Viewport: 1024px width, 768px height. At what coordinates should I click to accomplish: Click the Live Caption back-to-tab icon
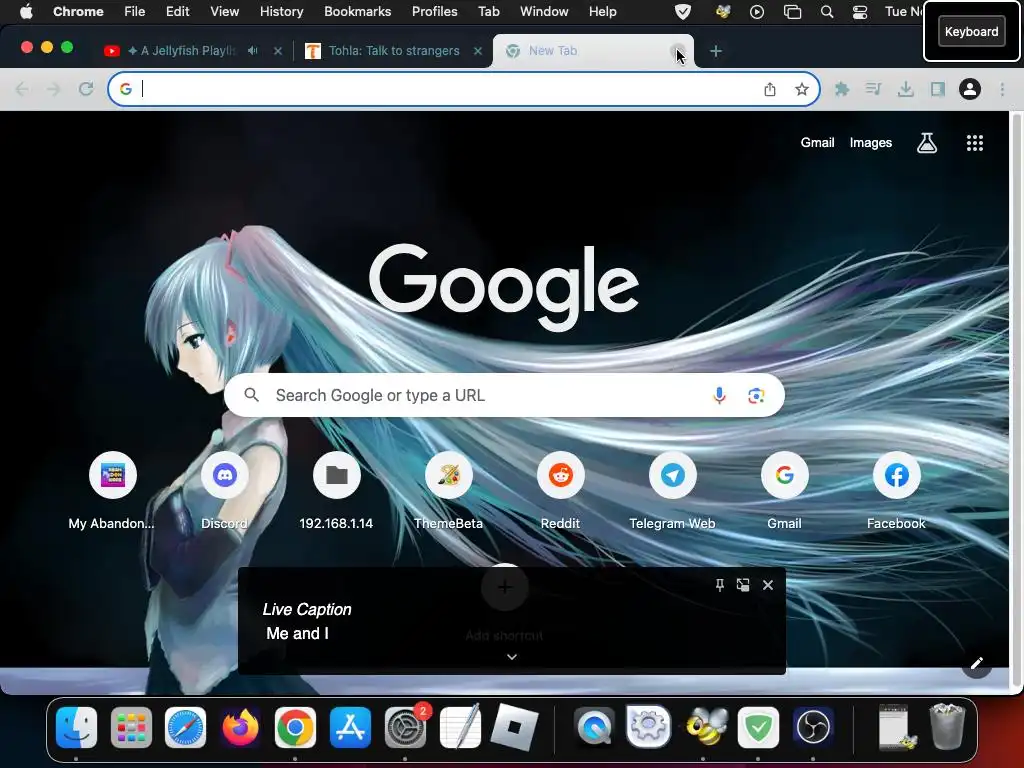point(743,585)
